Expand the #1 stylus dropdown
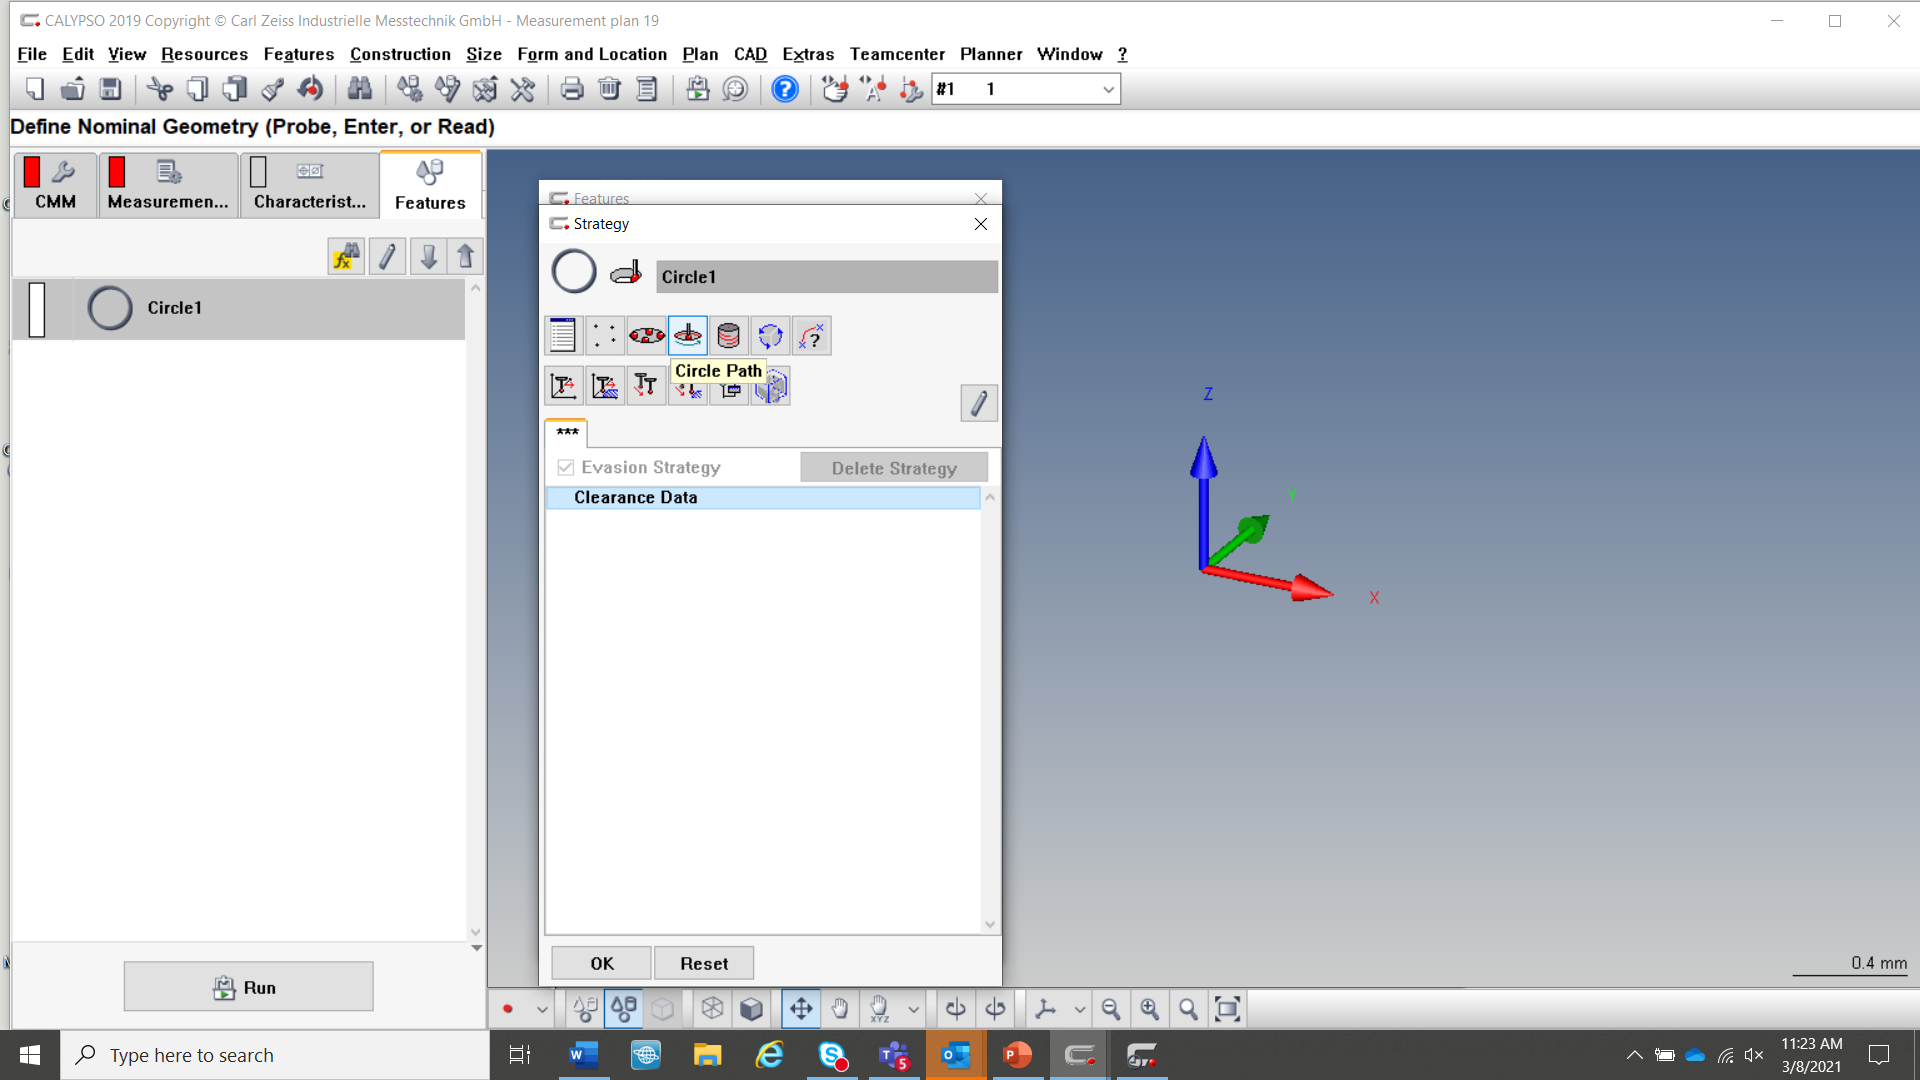 pyautogui.click(x=1108, y=90)
